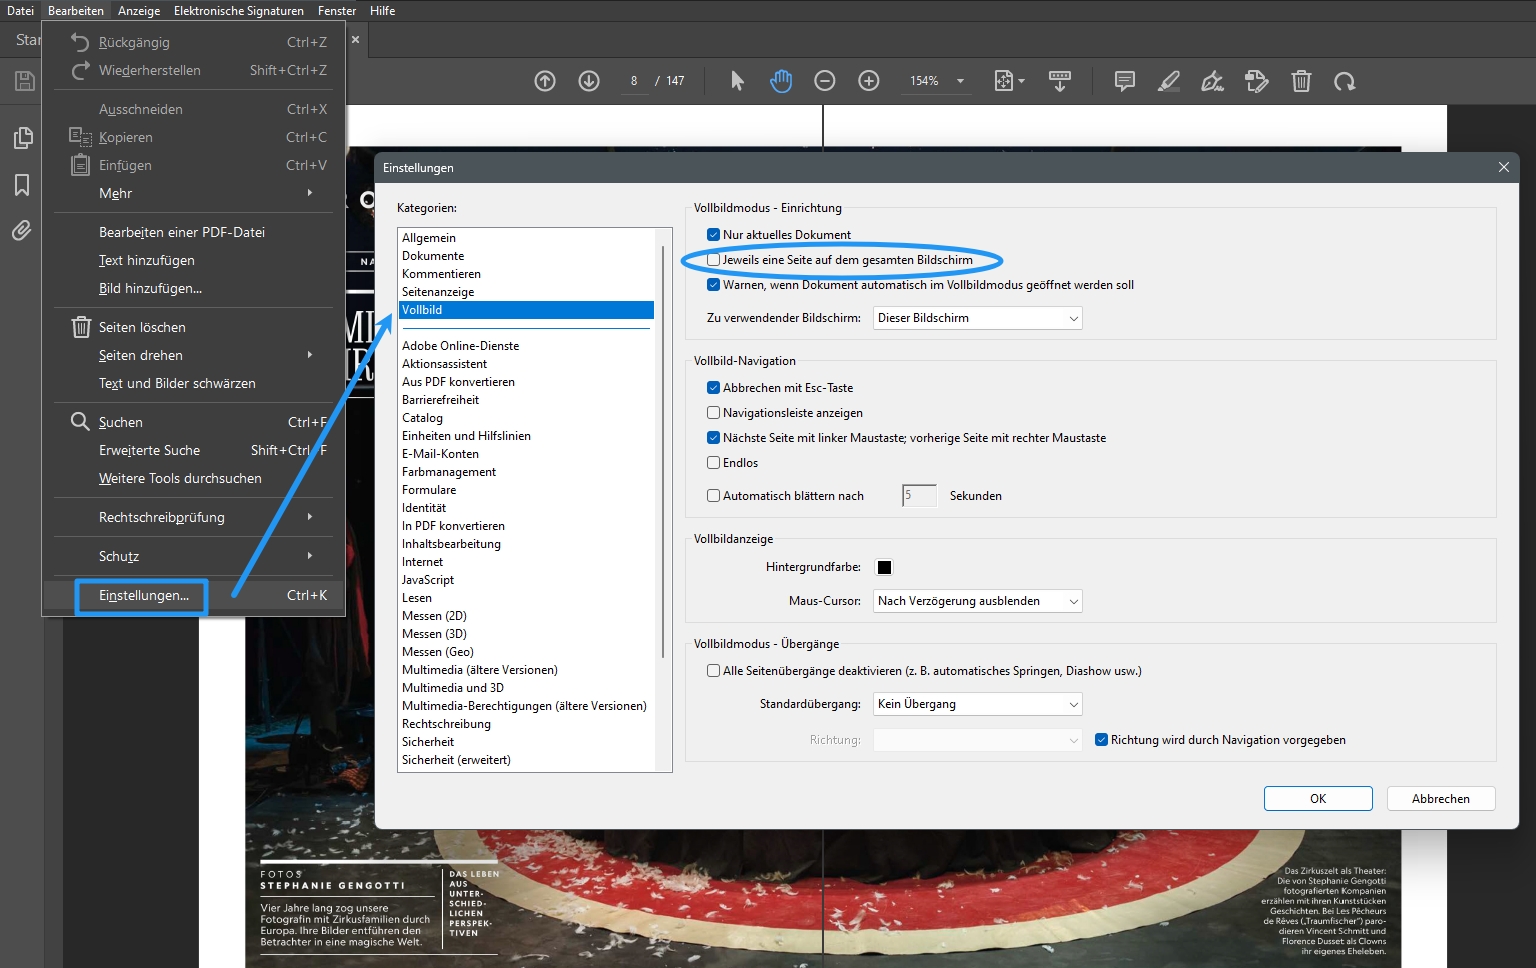Click the previous page up-arrow icon
1536x968 pixels.
coord(545,81)
